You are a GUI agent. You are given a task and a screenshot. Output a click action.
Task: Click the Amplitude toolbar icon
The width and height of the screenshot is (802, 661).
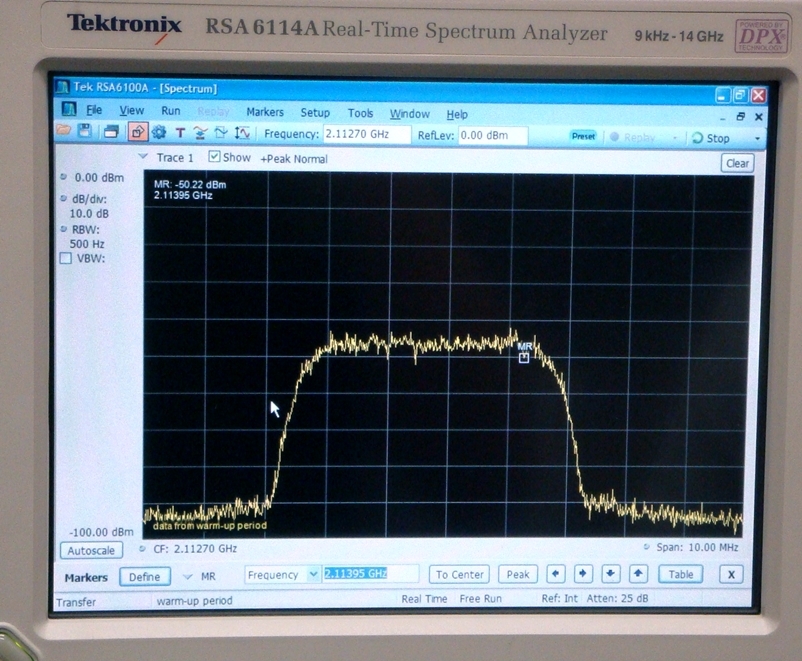point(242,134)
